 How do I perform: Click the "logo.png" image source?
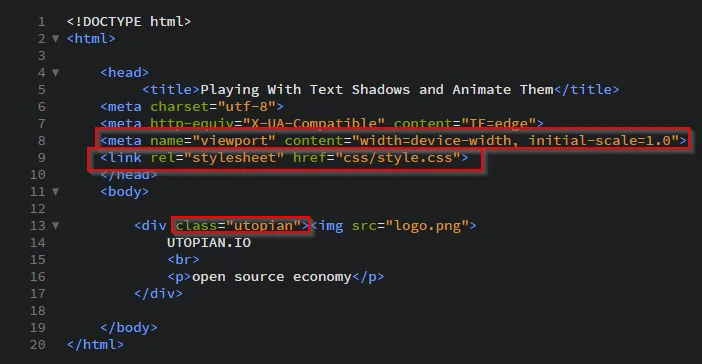[427, 226]
